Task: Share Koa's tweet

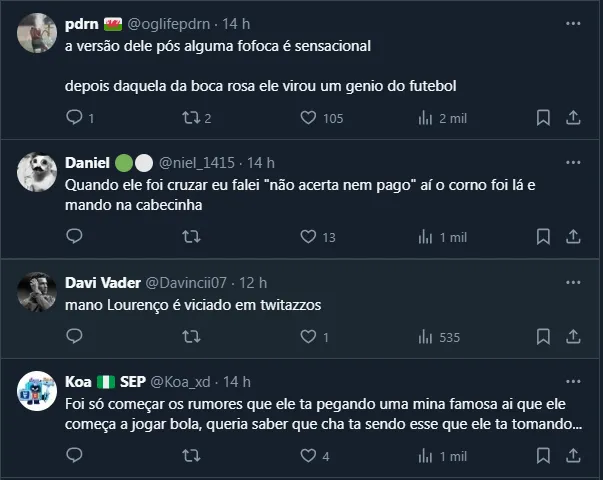Action: coord(573,456)
